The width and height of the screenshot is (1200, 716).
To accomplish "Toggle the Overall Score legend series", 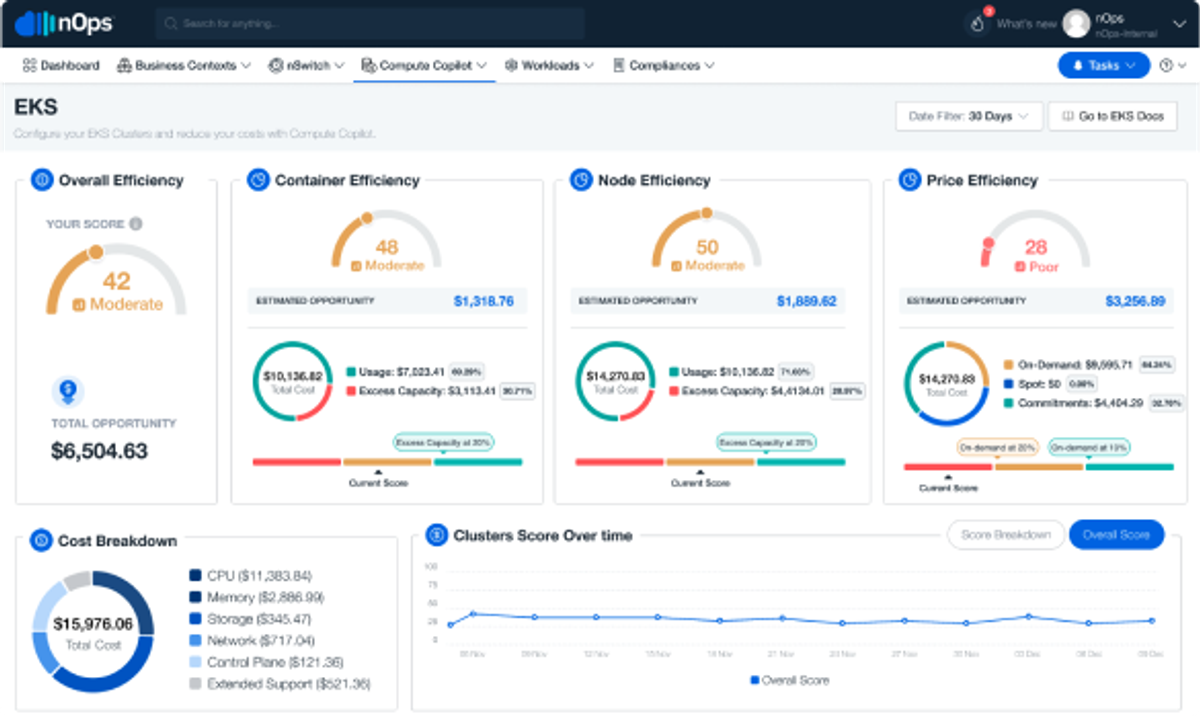I will pyautogui.click(x=790, y=680).
